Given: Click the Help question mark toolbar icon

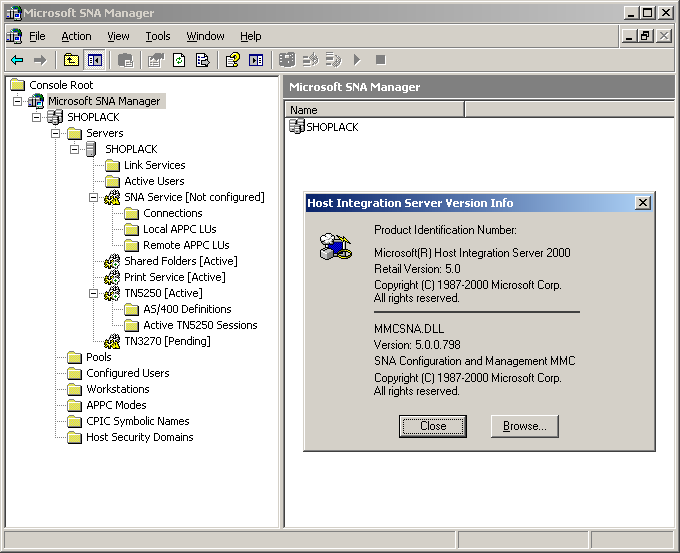Looking at the screenshot, I should click(233, 60).
